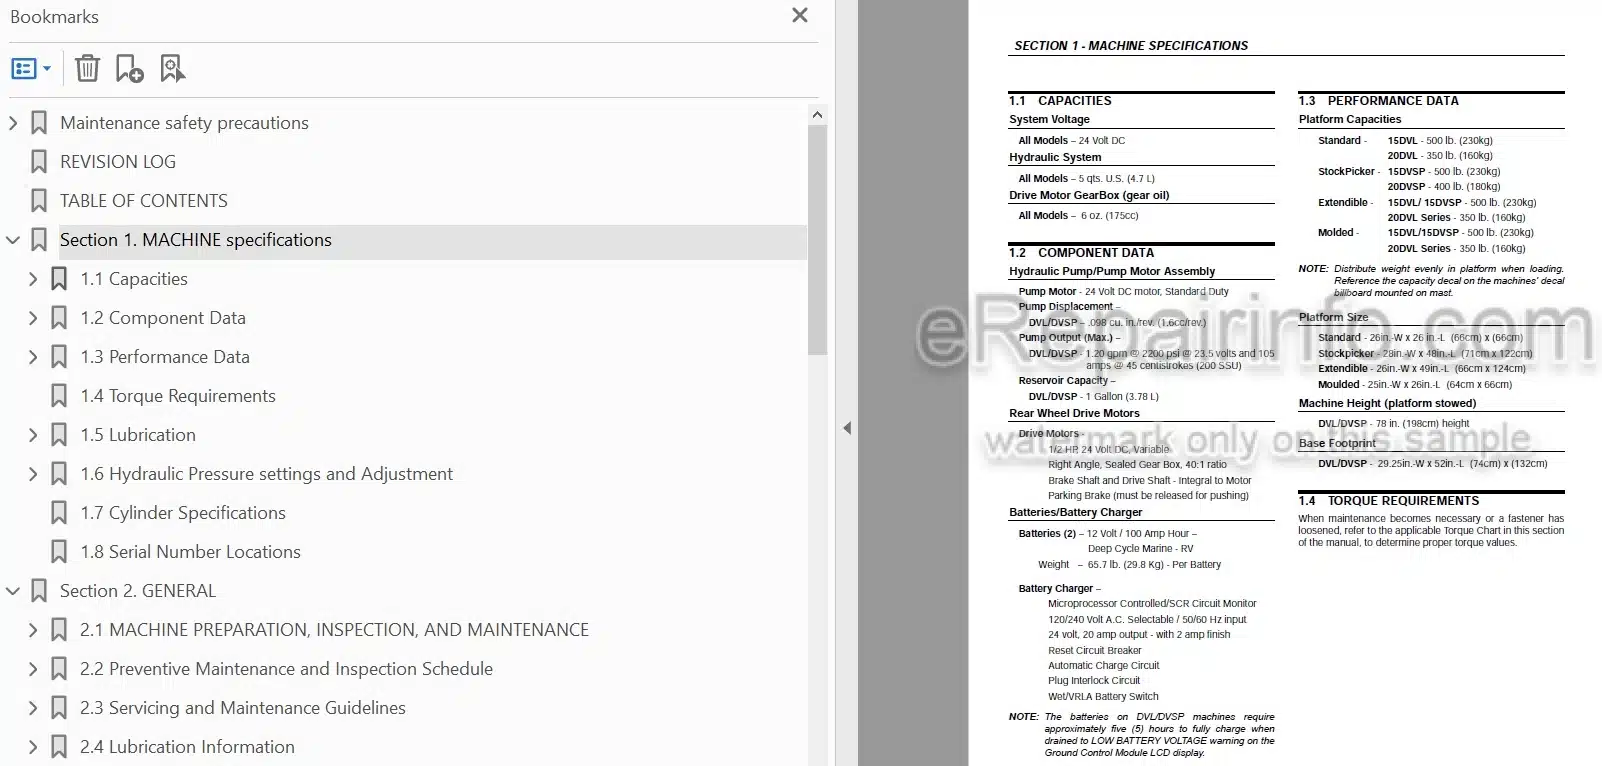Click the Batteries/Battery Charger subheading

[1075, 512]
